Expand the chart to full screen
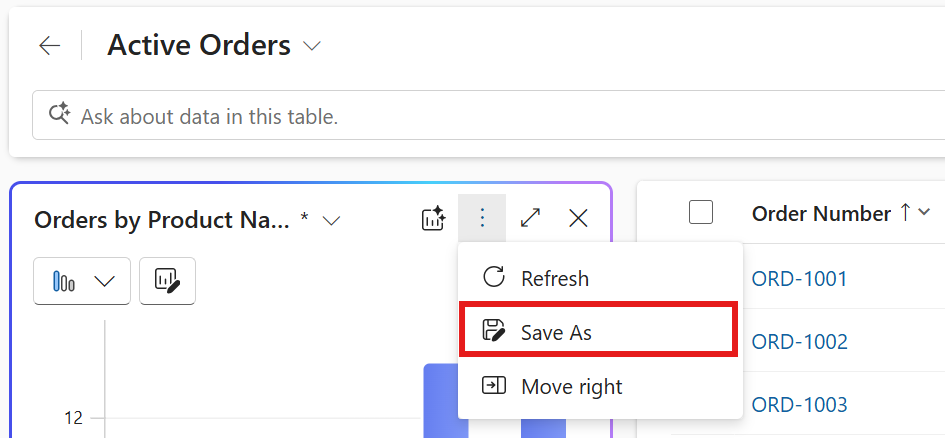Viewport: 945px width, 438px height. [x=530, y=218]
